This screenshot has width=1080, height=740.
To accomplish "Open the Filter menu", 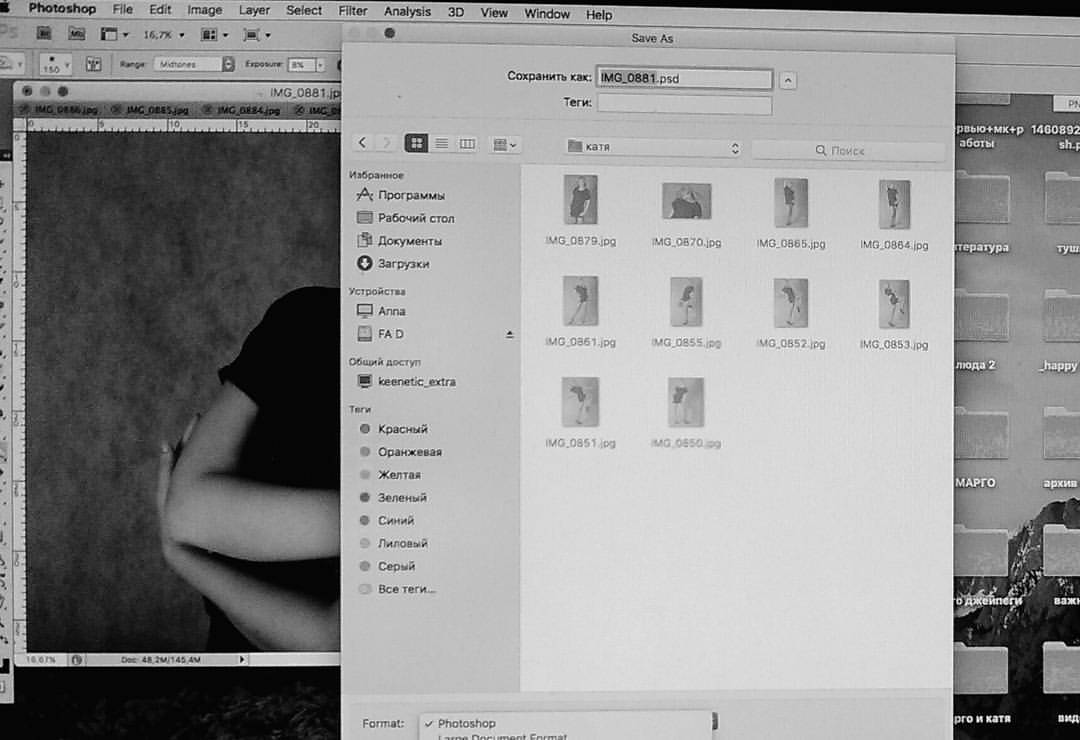I will pos(353,11).
